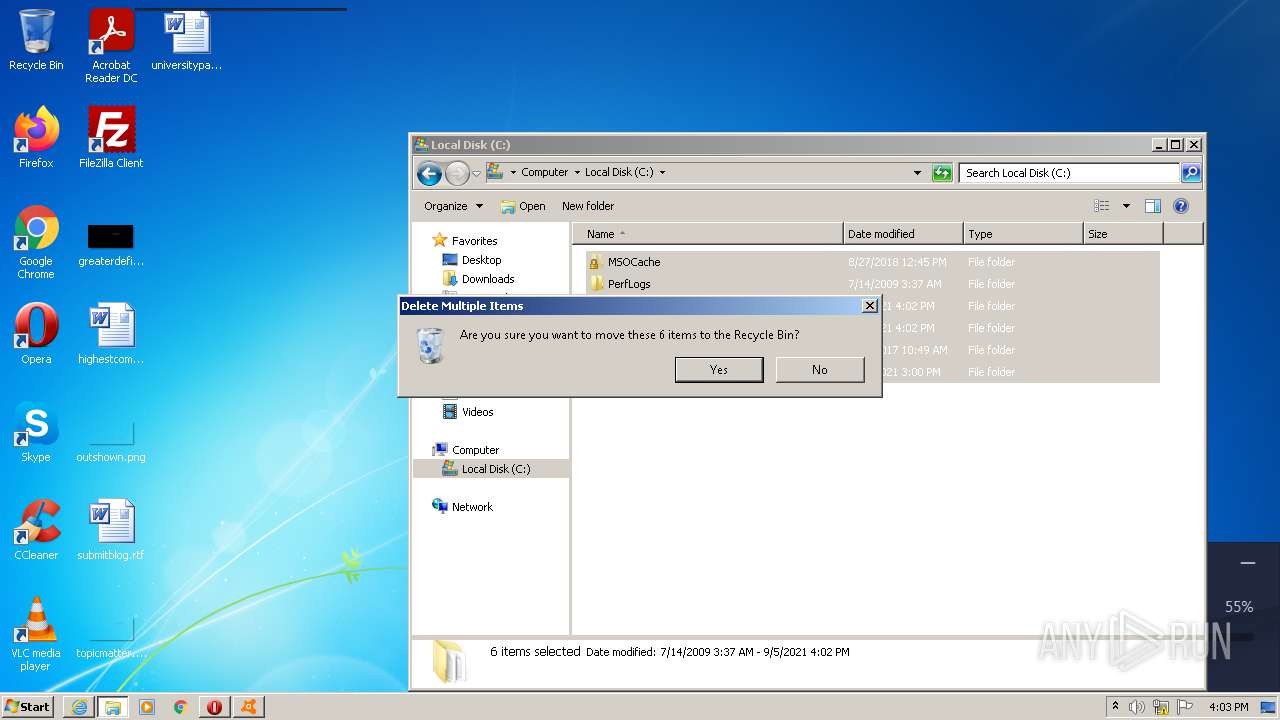Image resolution: width=1280 pixels, height=720 pixels.
Task: Click Local Disk (C:) in the breadcrumb
Action: (x=619, y=173)
